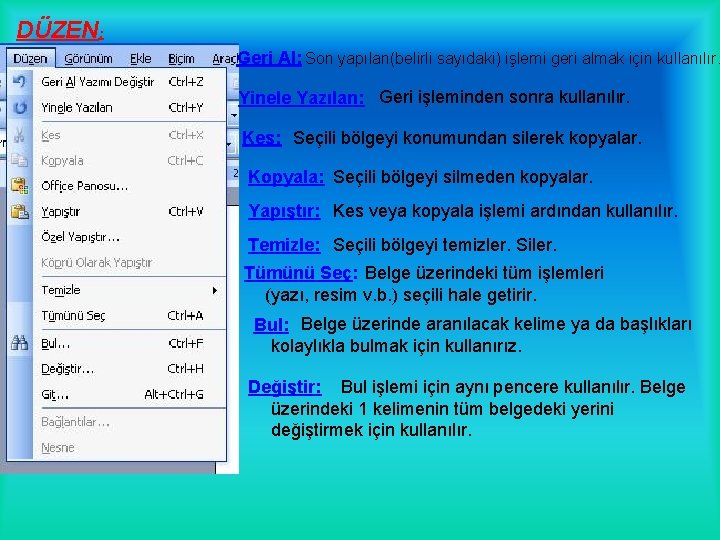Choose Yinele Yazılan menu entry

(129, 107)
